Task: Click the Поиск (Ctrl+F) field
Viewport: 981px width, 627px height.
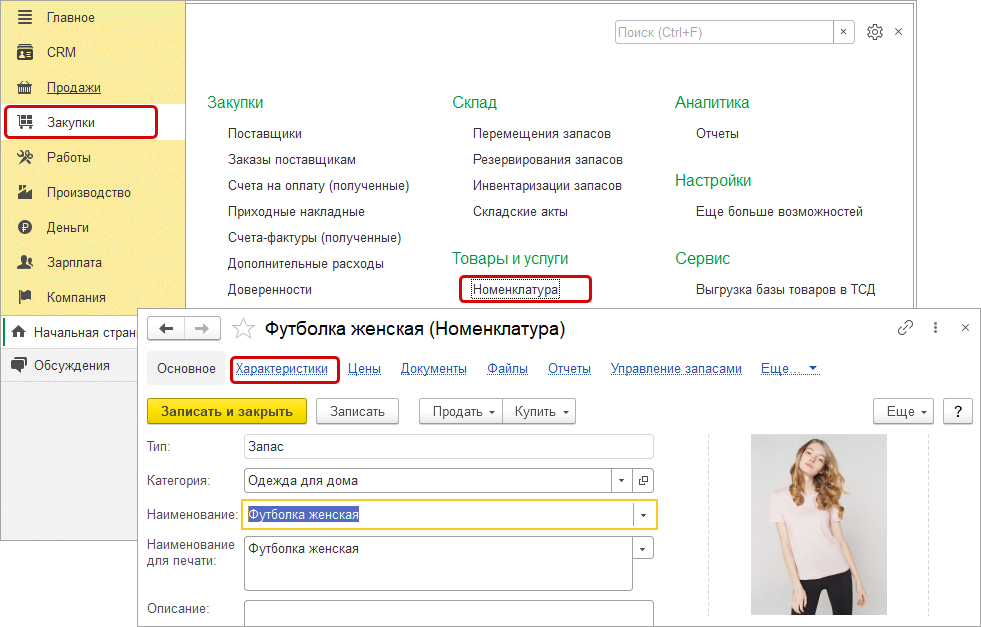Action: point(724,32)
